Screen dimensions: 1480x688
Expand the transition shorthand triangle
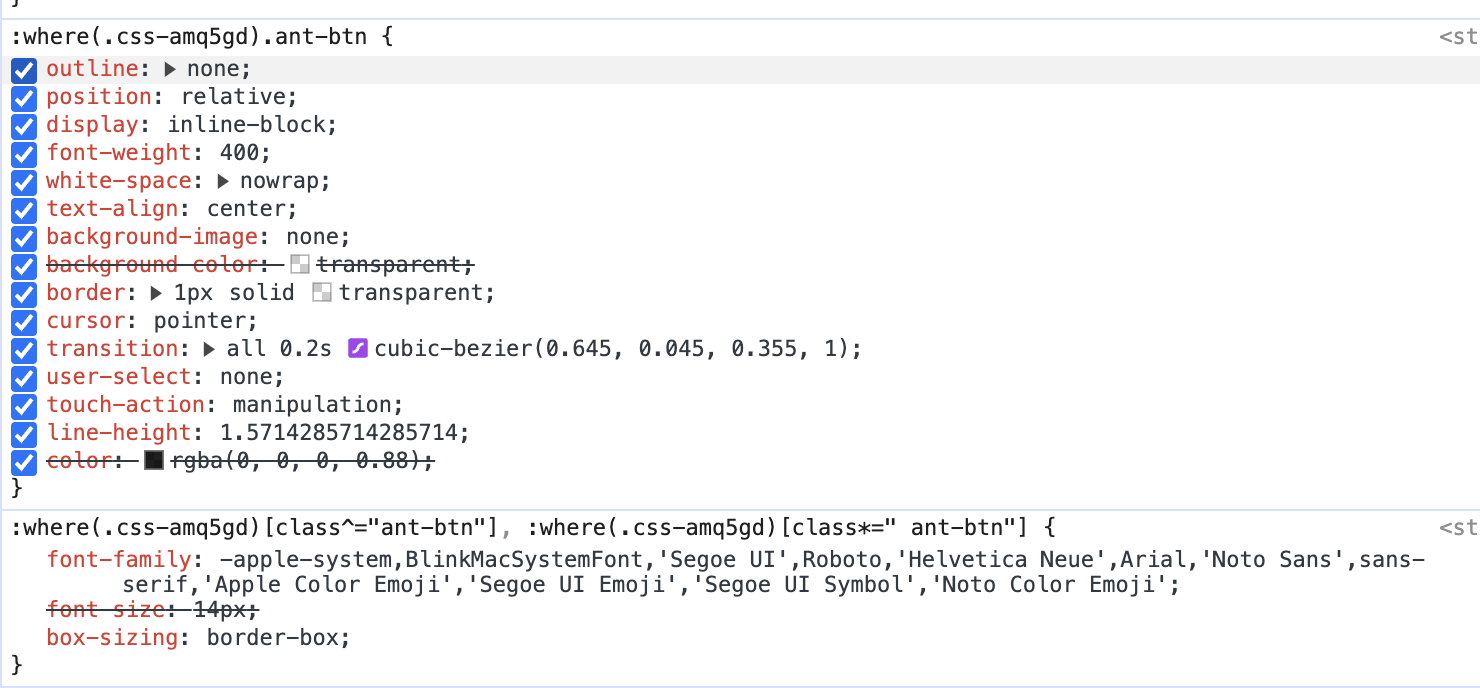(209, 349)
